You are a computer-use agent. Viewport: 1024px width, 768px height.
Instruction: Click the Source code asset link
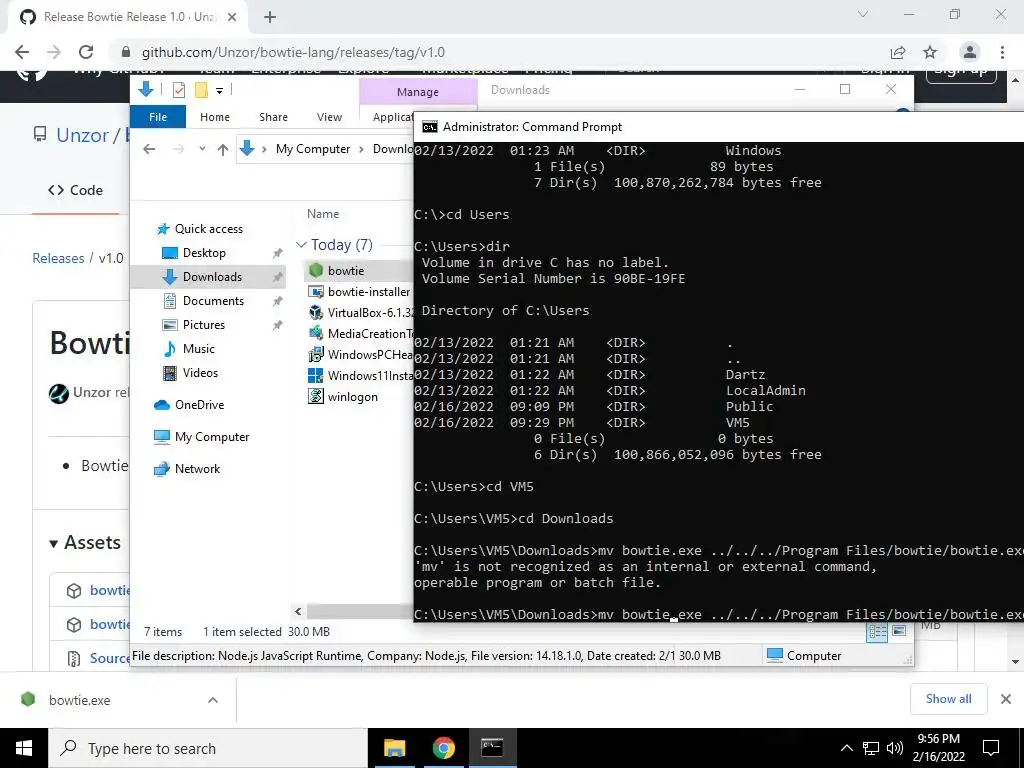coord(110,658)
